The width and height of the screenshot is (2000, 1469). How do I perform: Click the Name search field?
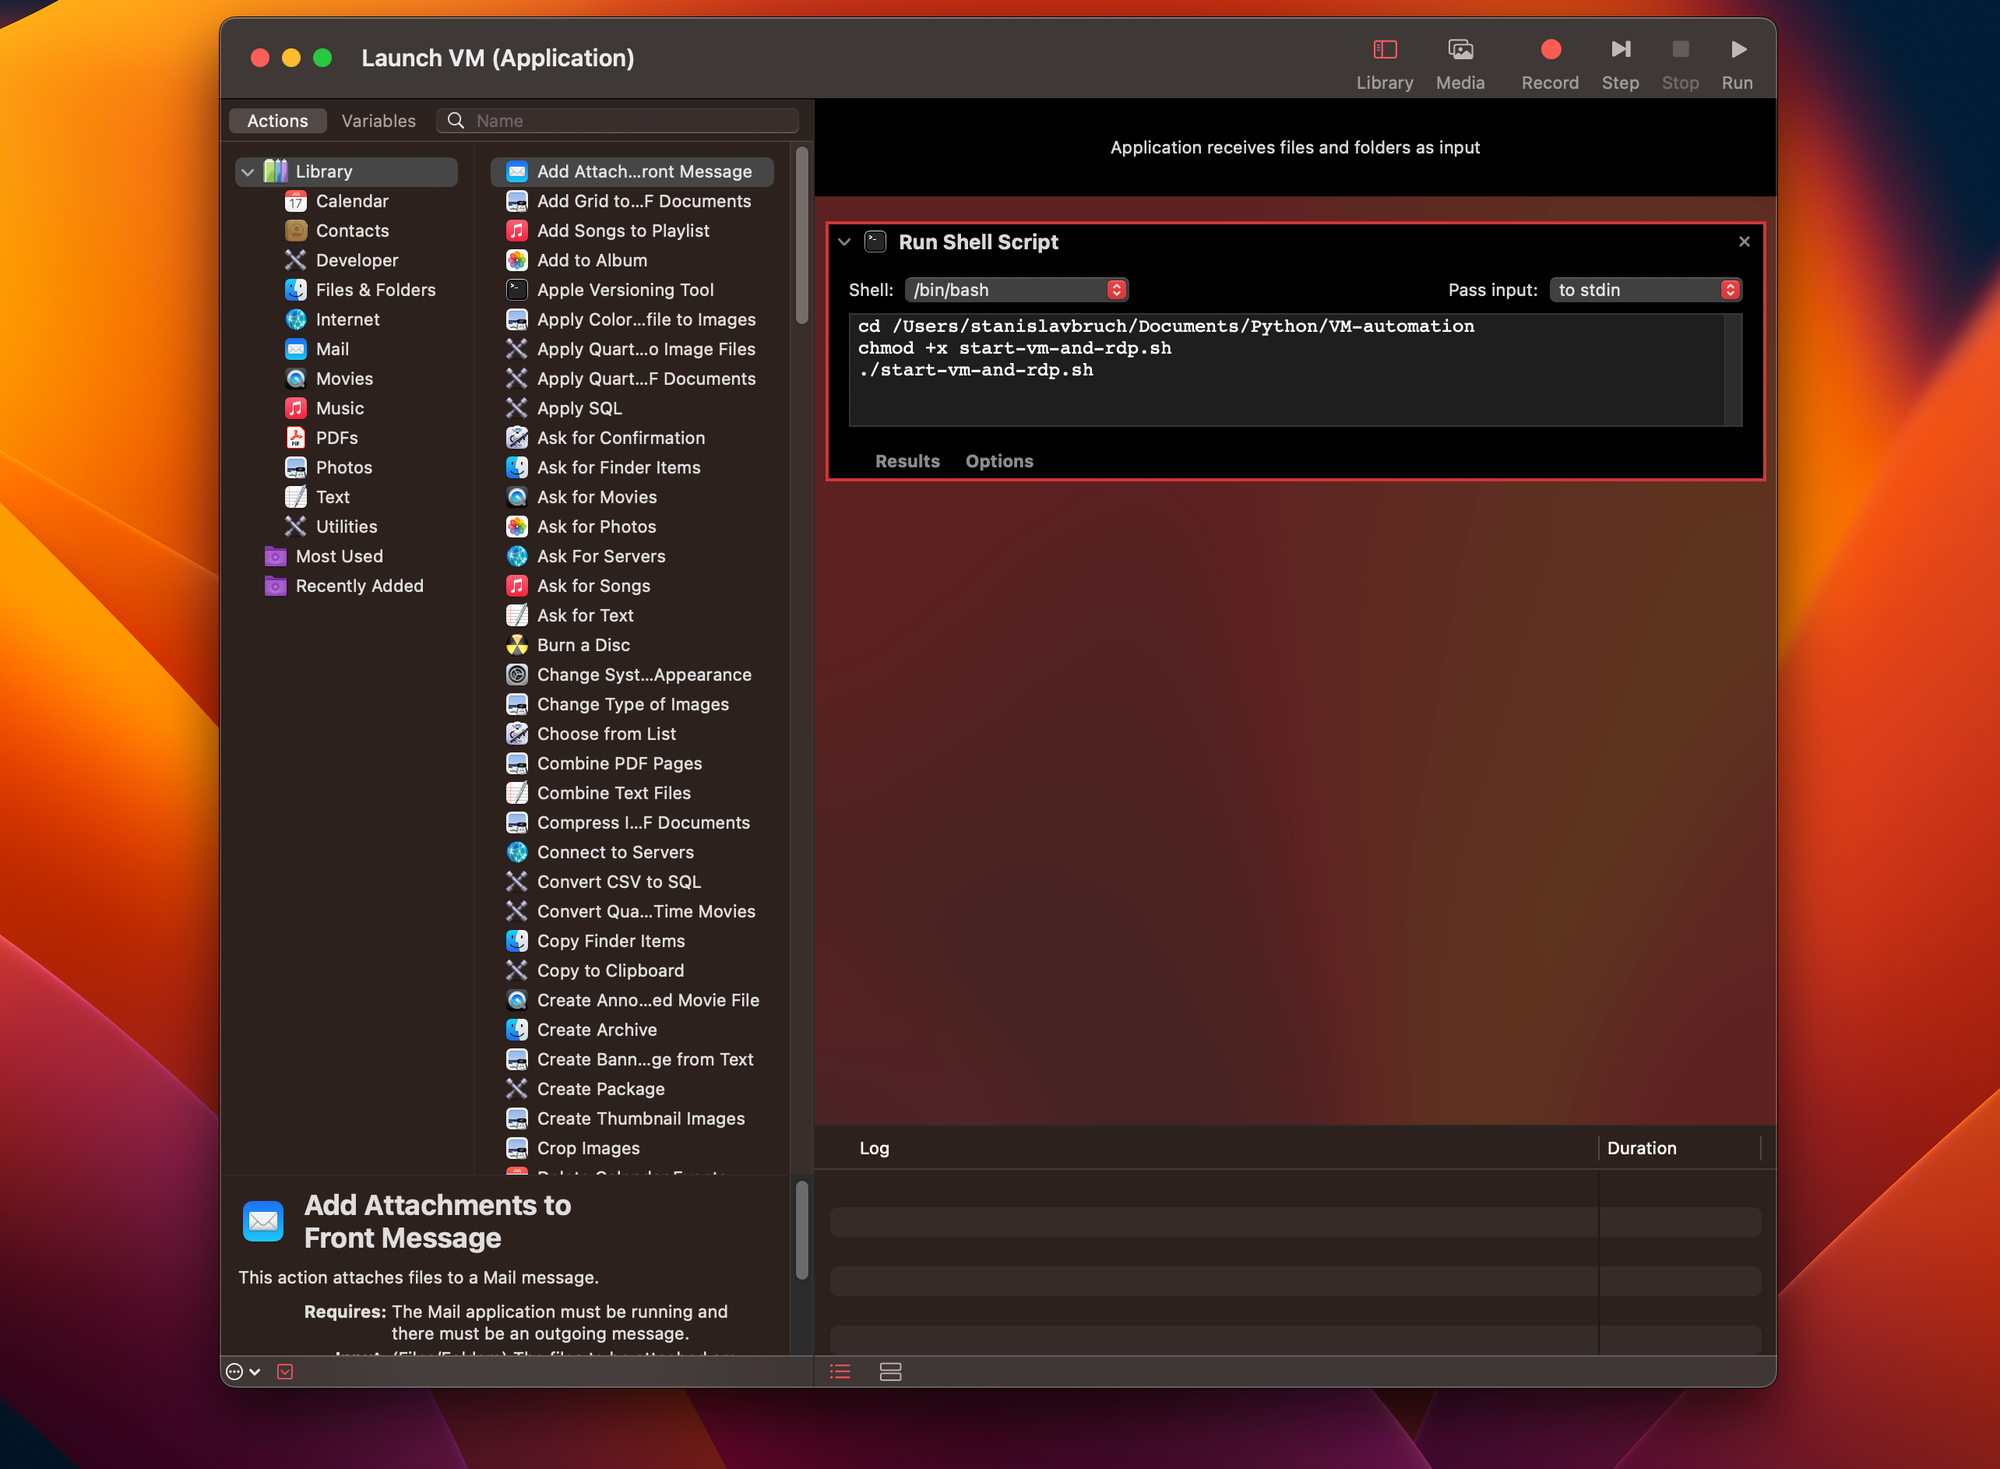[630, 121]
